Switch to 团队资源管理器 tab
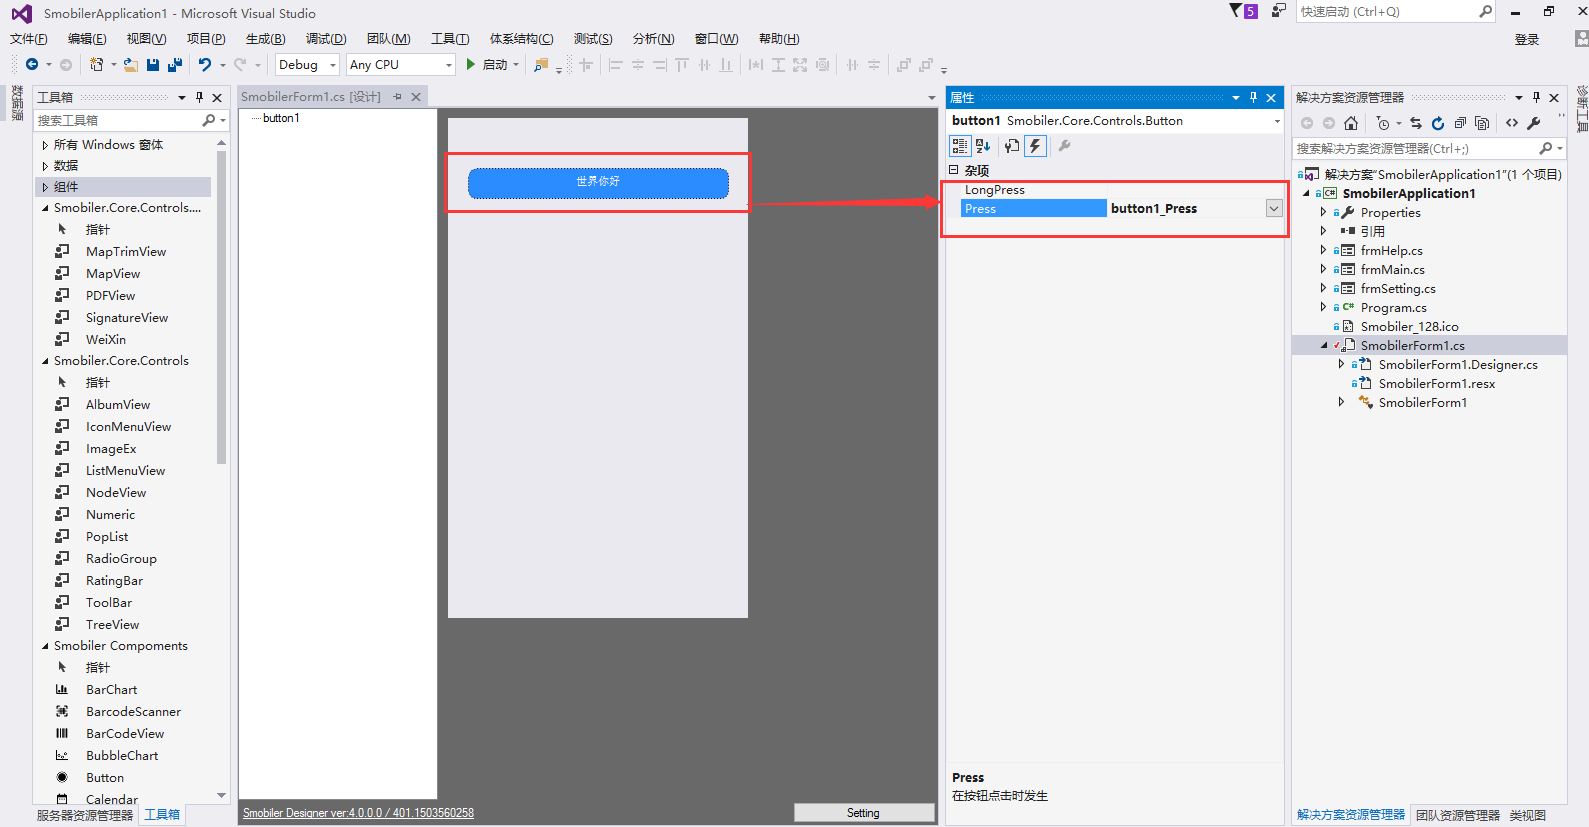The width and height of the screenshot is (1589, 827). coord(1458,815)
